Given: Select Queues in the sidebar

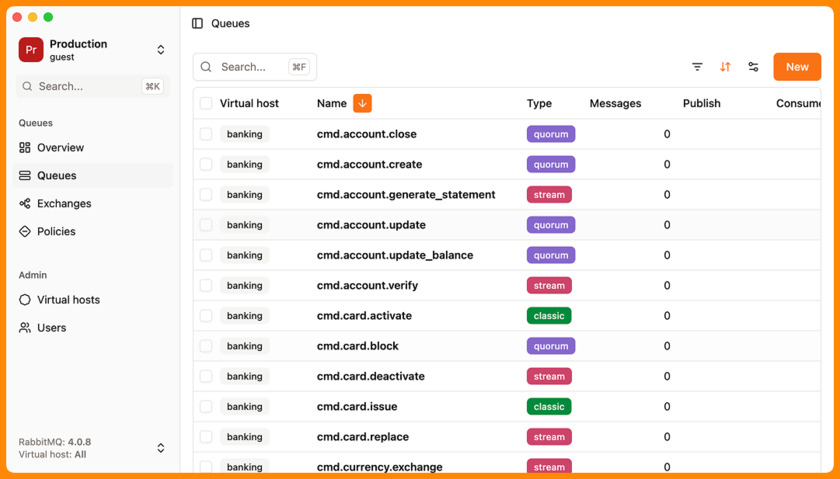Looking at the screenshot, I should 93,175.
